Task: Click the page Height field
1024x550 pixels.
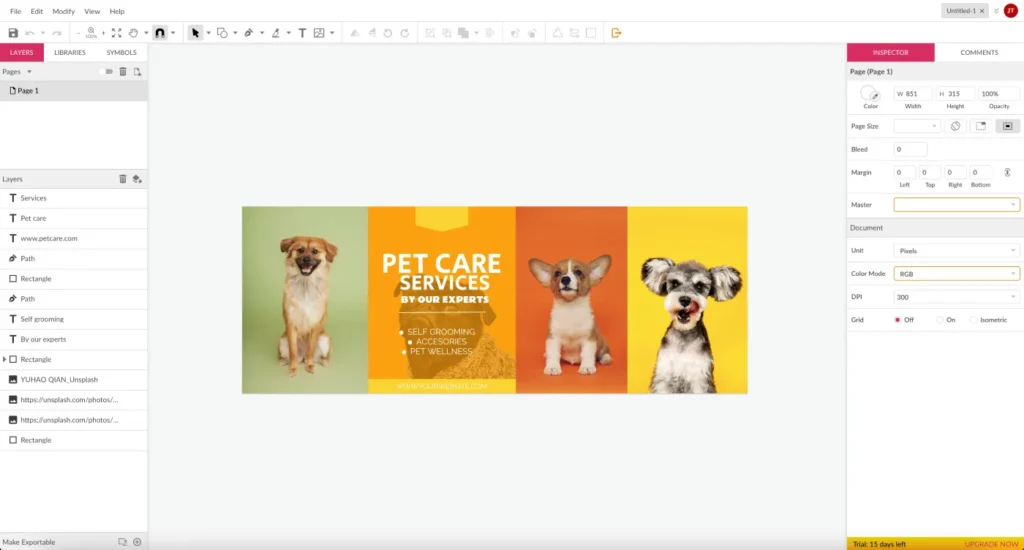Action: coord(955,93)
